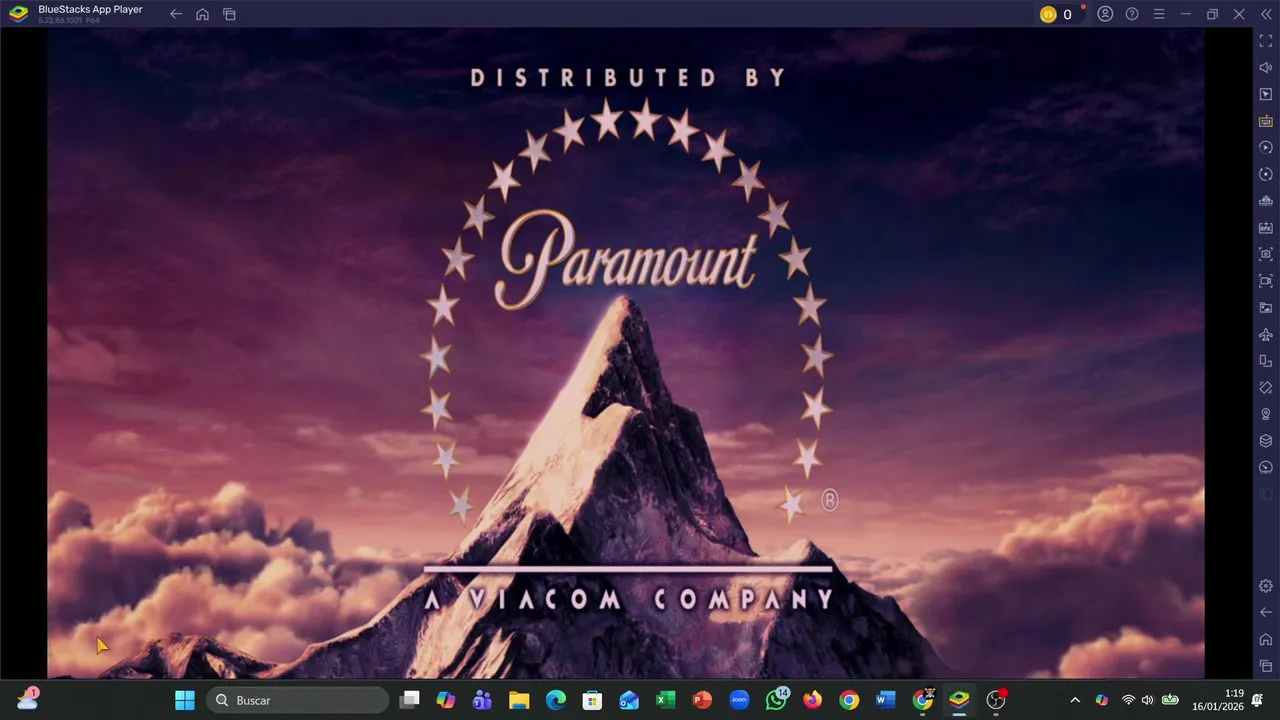Open the help question mark icon

click(1132, 14)
